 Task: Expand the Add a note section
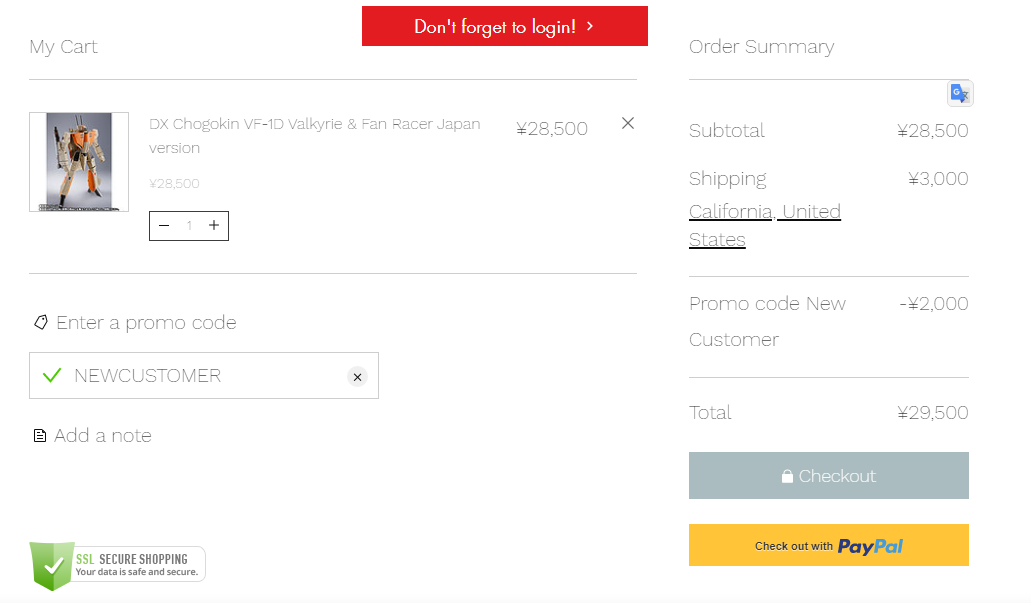[x=103, y=435]
